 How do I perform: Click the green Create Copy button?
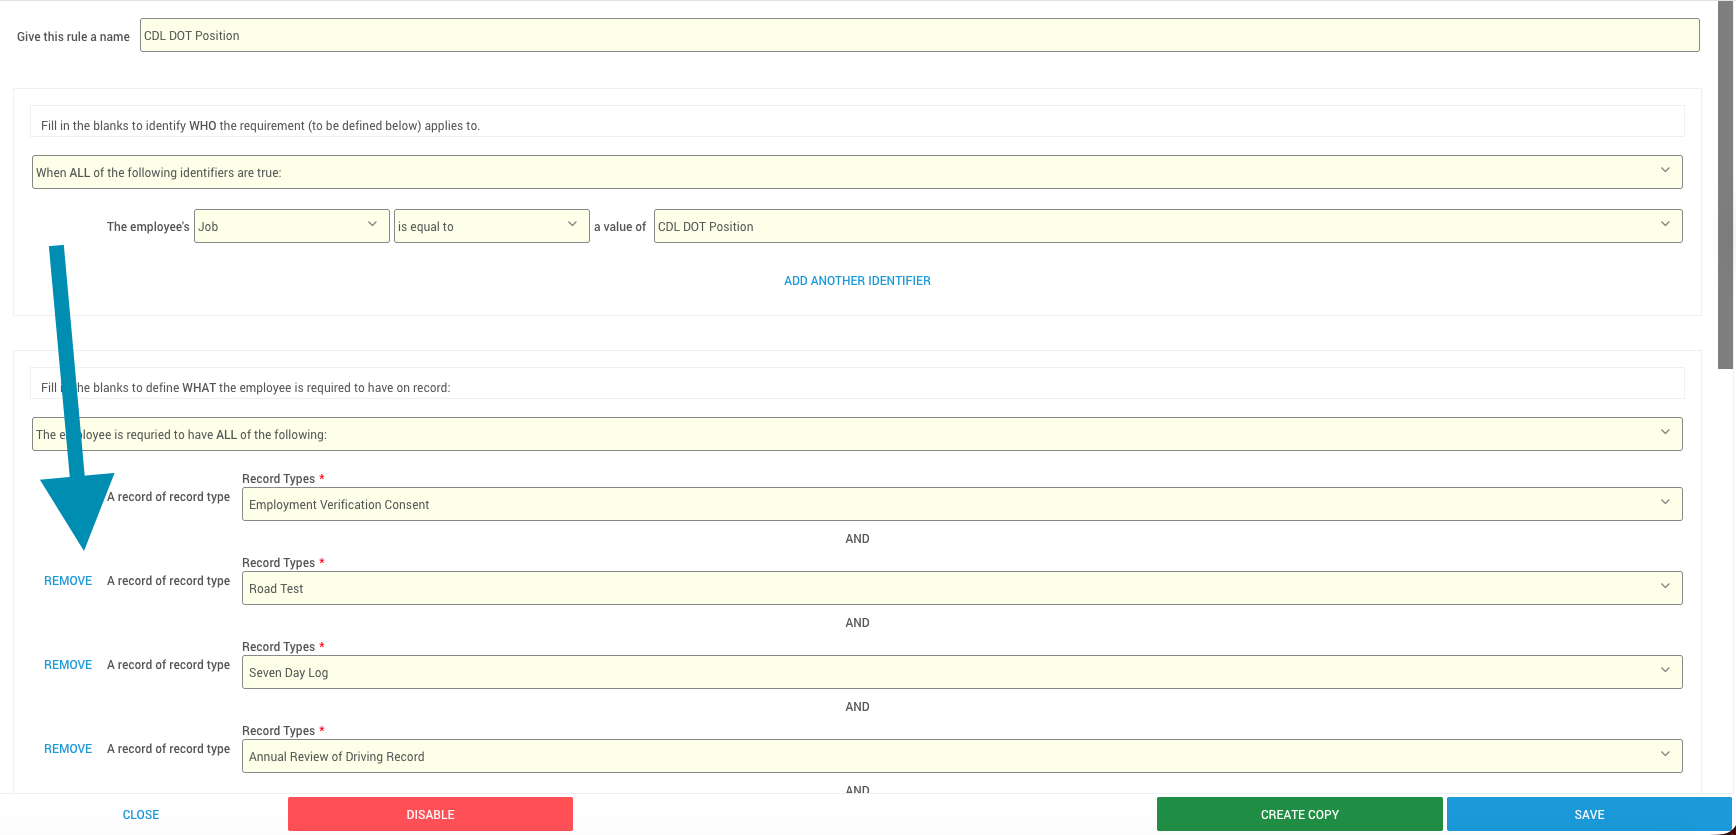(1299, 814)
